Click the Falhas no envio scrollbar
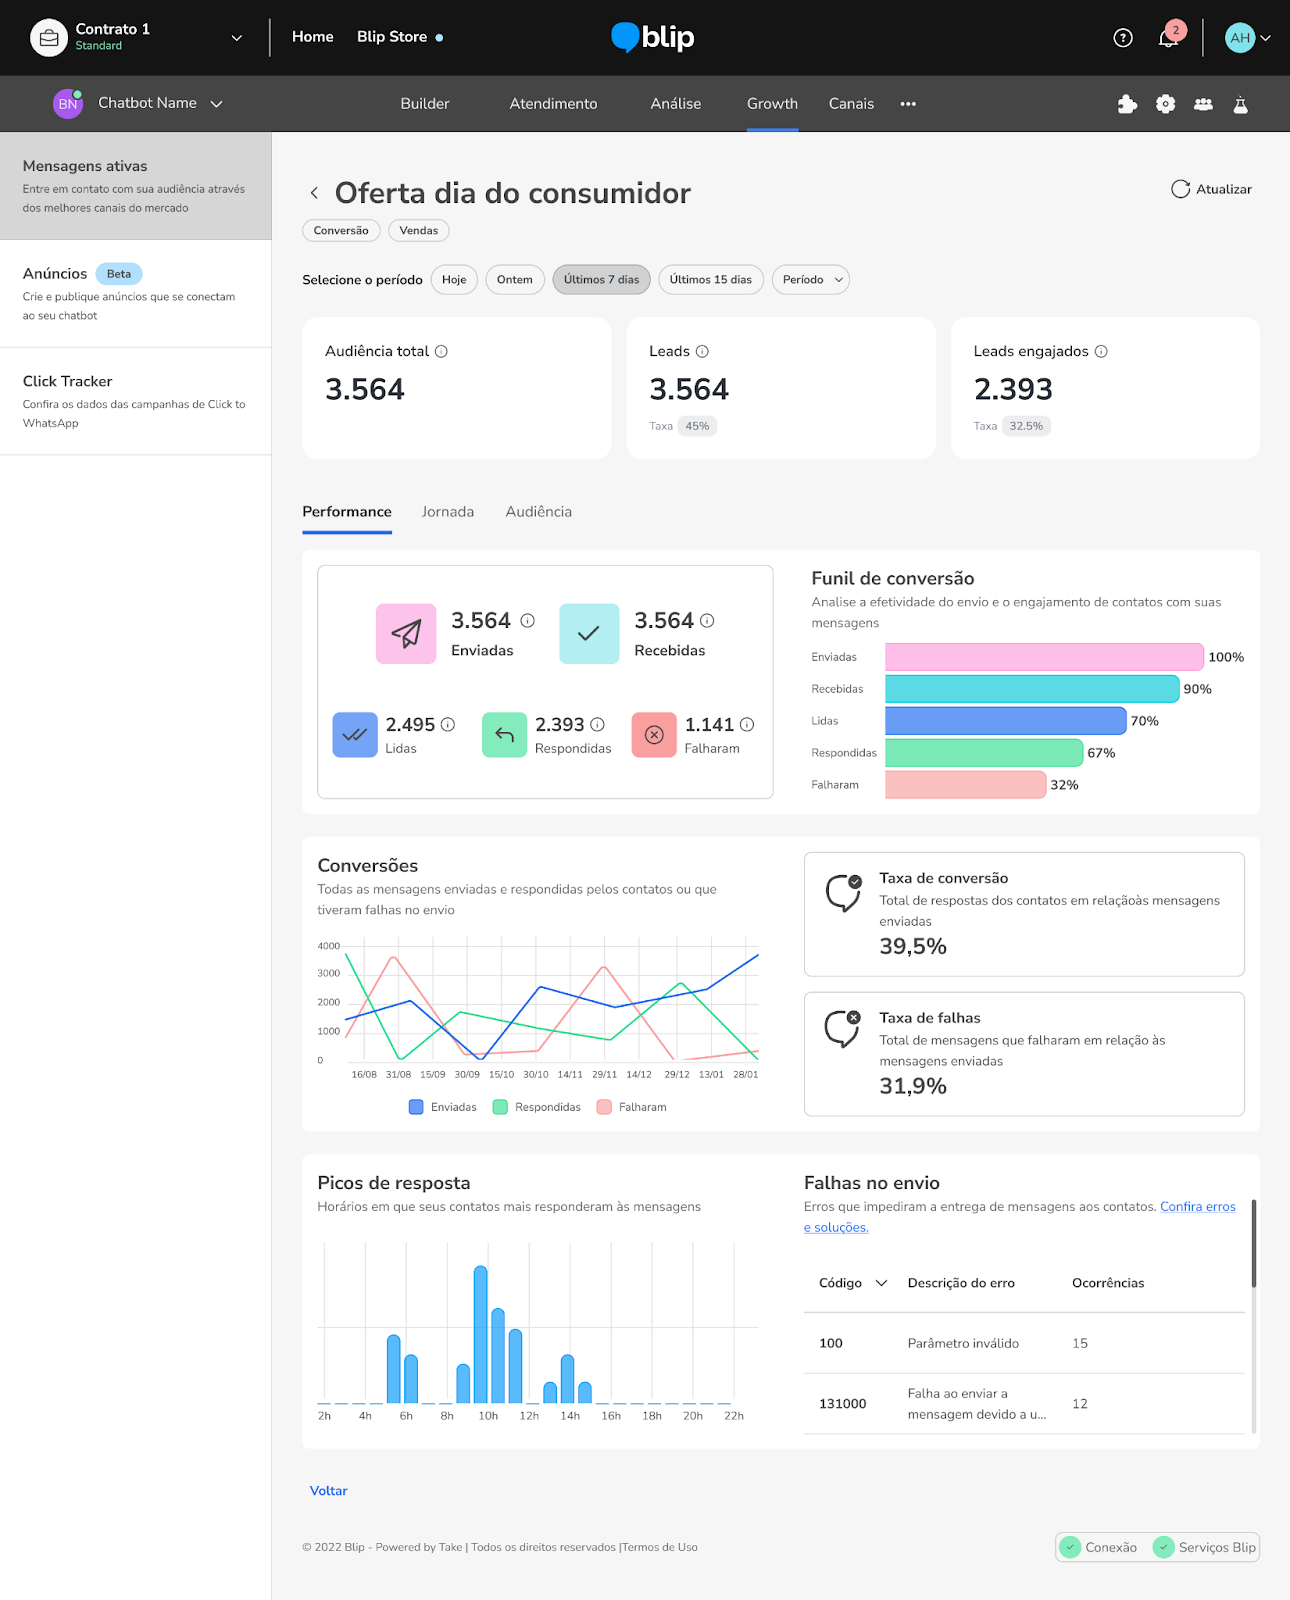Screen dimensions: 1290x1600 [1253, 1245]
